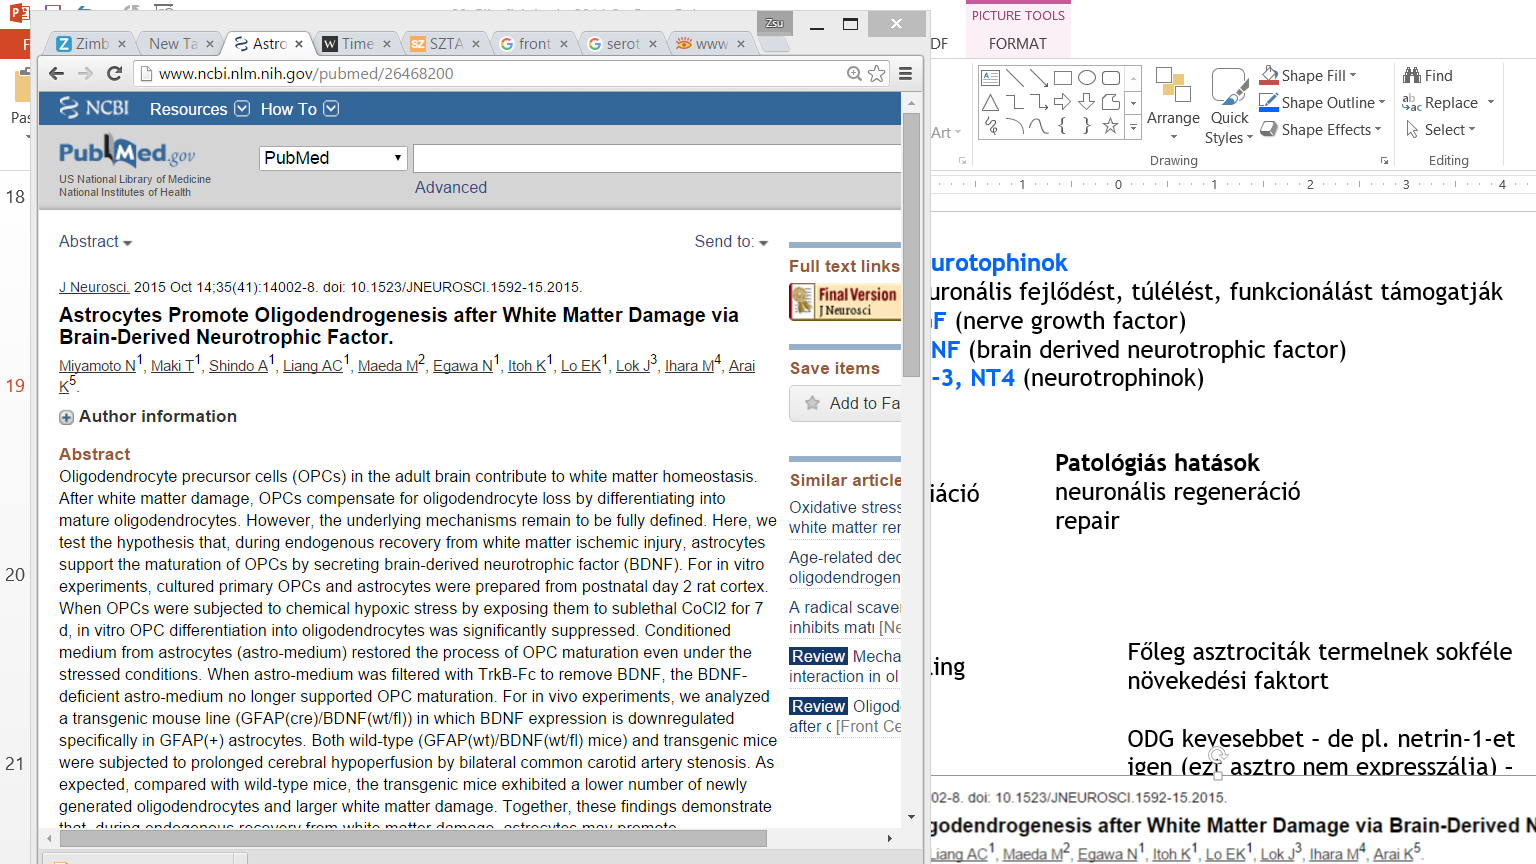Open NCBI How To menu
The image size is (1536, 864).
299,109
